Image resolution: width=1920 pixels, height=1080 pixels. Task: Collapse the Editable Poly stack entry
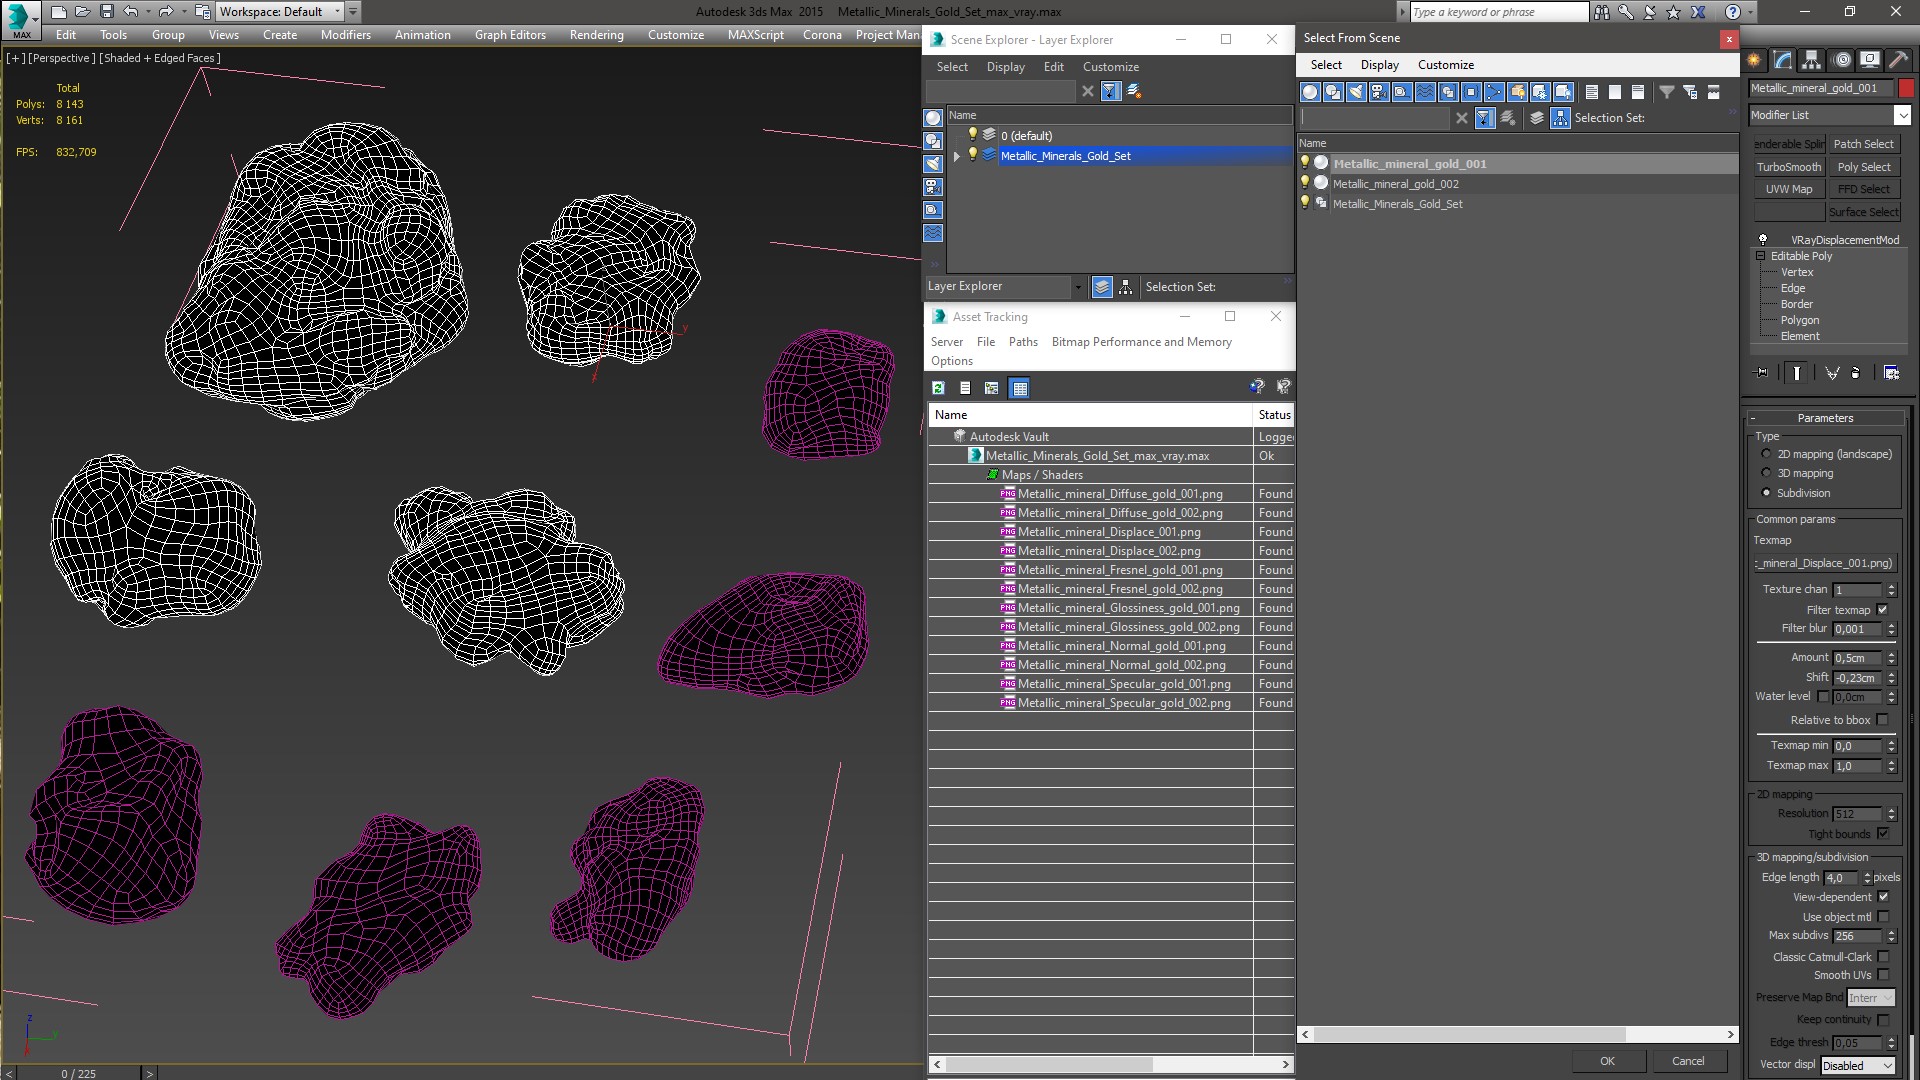click(x=1761, y=256)
